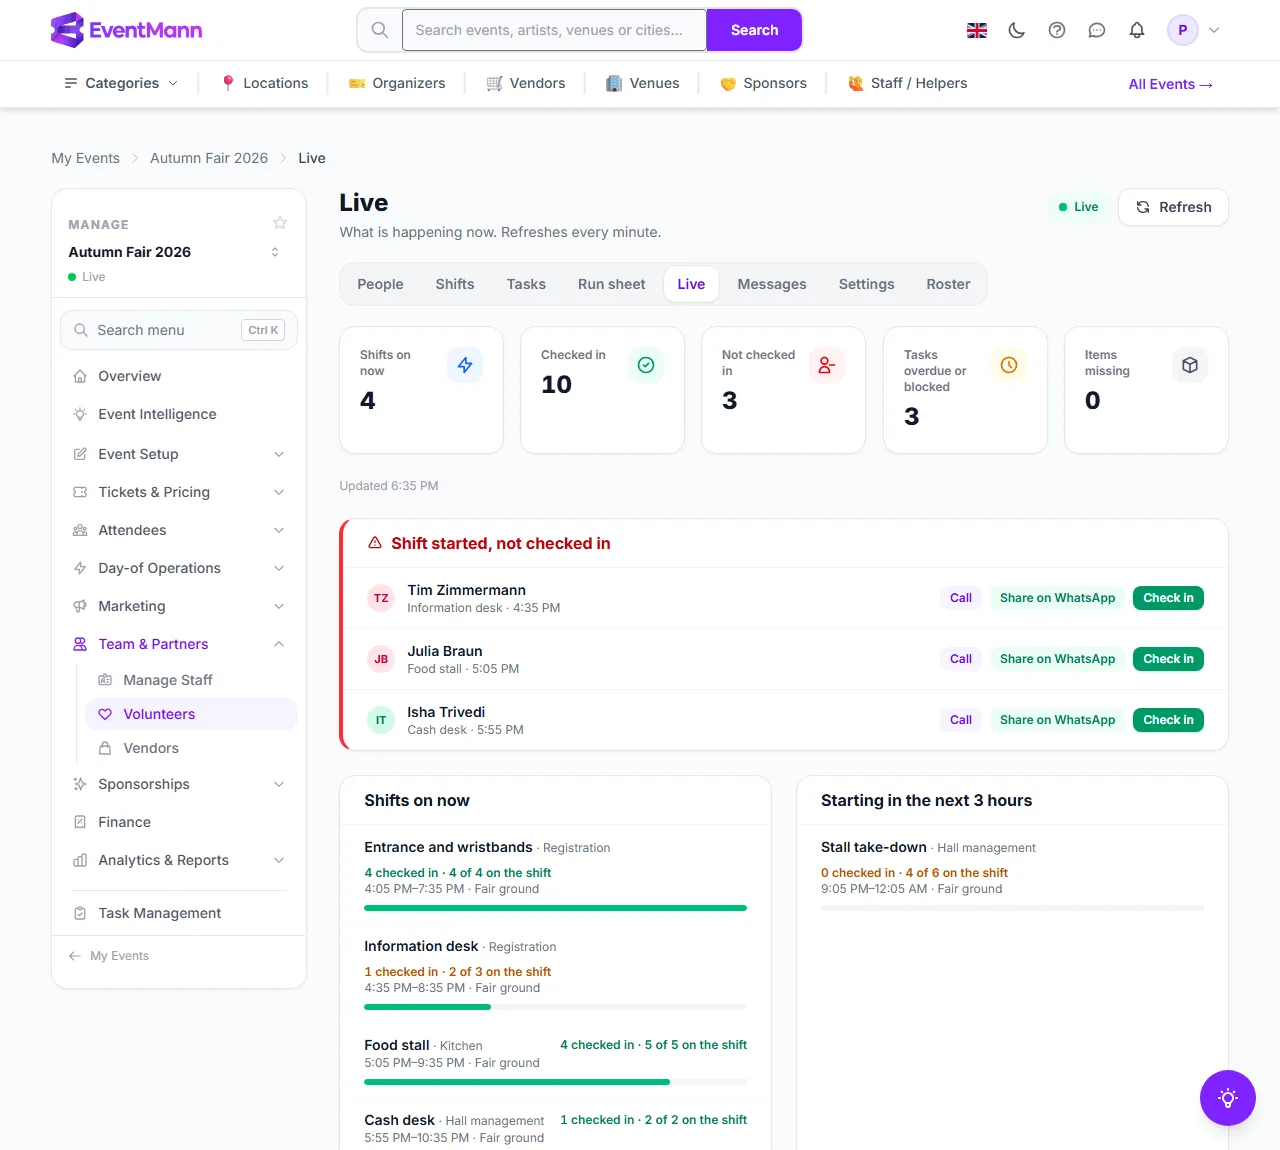This screenshot has width=1280, height=1150.
Task: Open Event Intelligence in sidebar
Action: point(179,414)
